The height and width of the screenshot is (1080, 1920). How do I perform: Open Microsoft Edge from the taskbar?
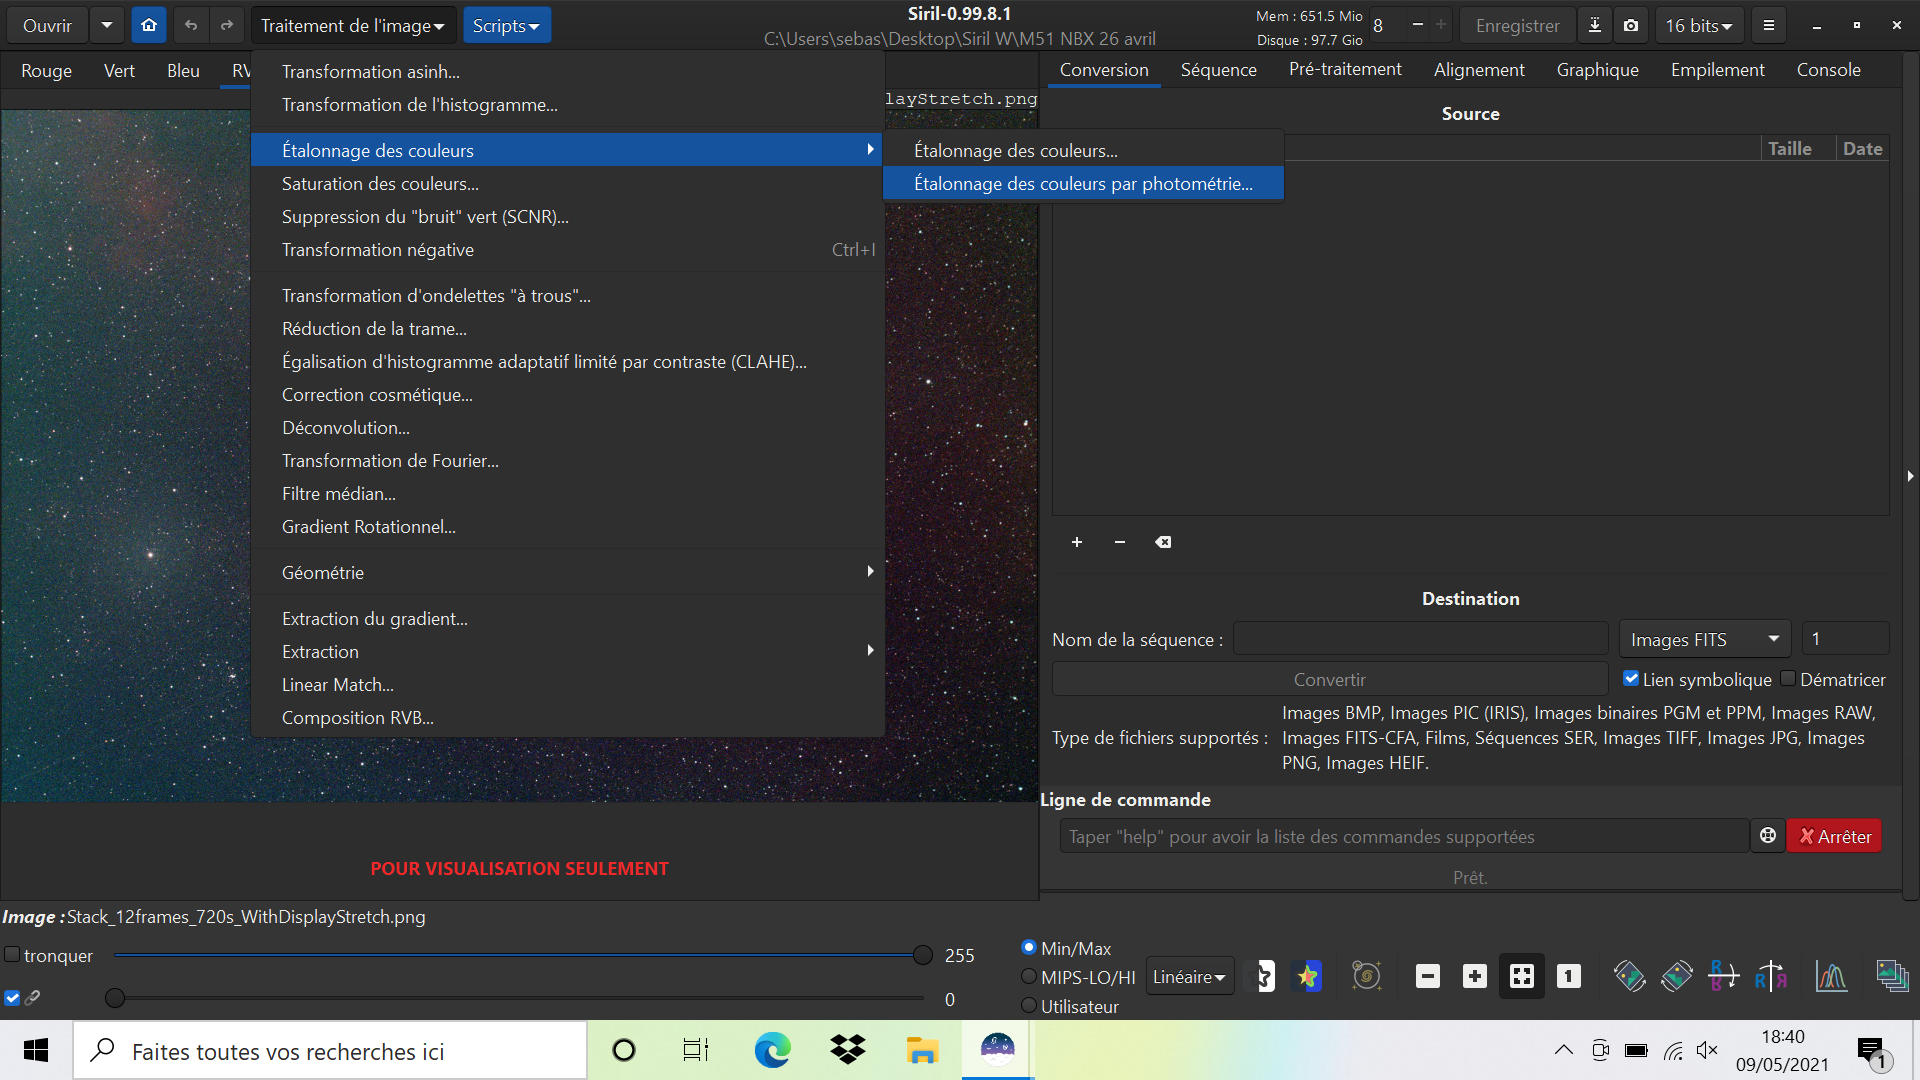pos(772,1050)
